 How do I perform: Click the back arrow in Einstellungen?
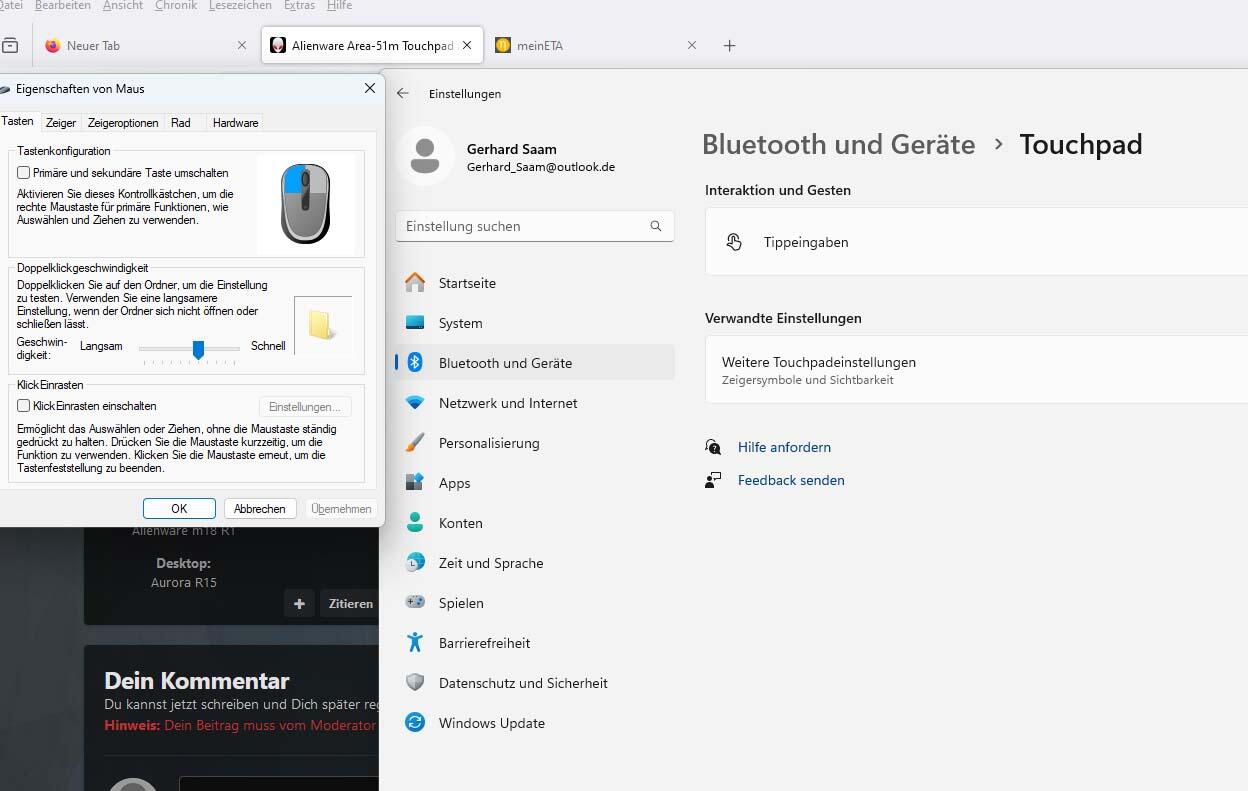click(x=403, y=93)
